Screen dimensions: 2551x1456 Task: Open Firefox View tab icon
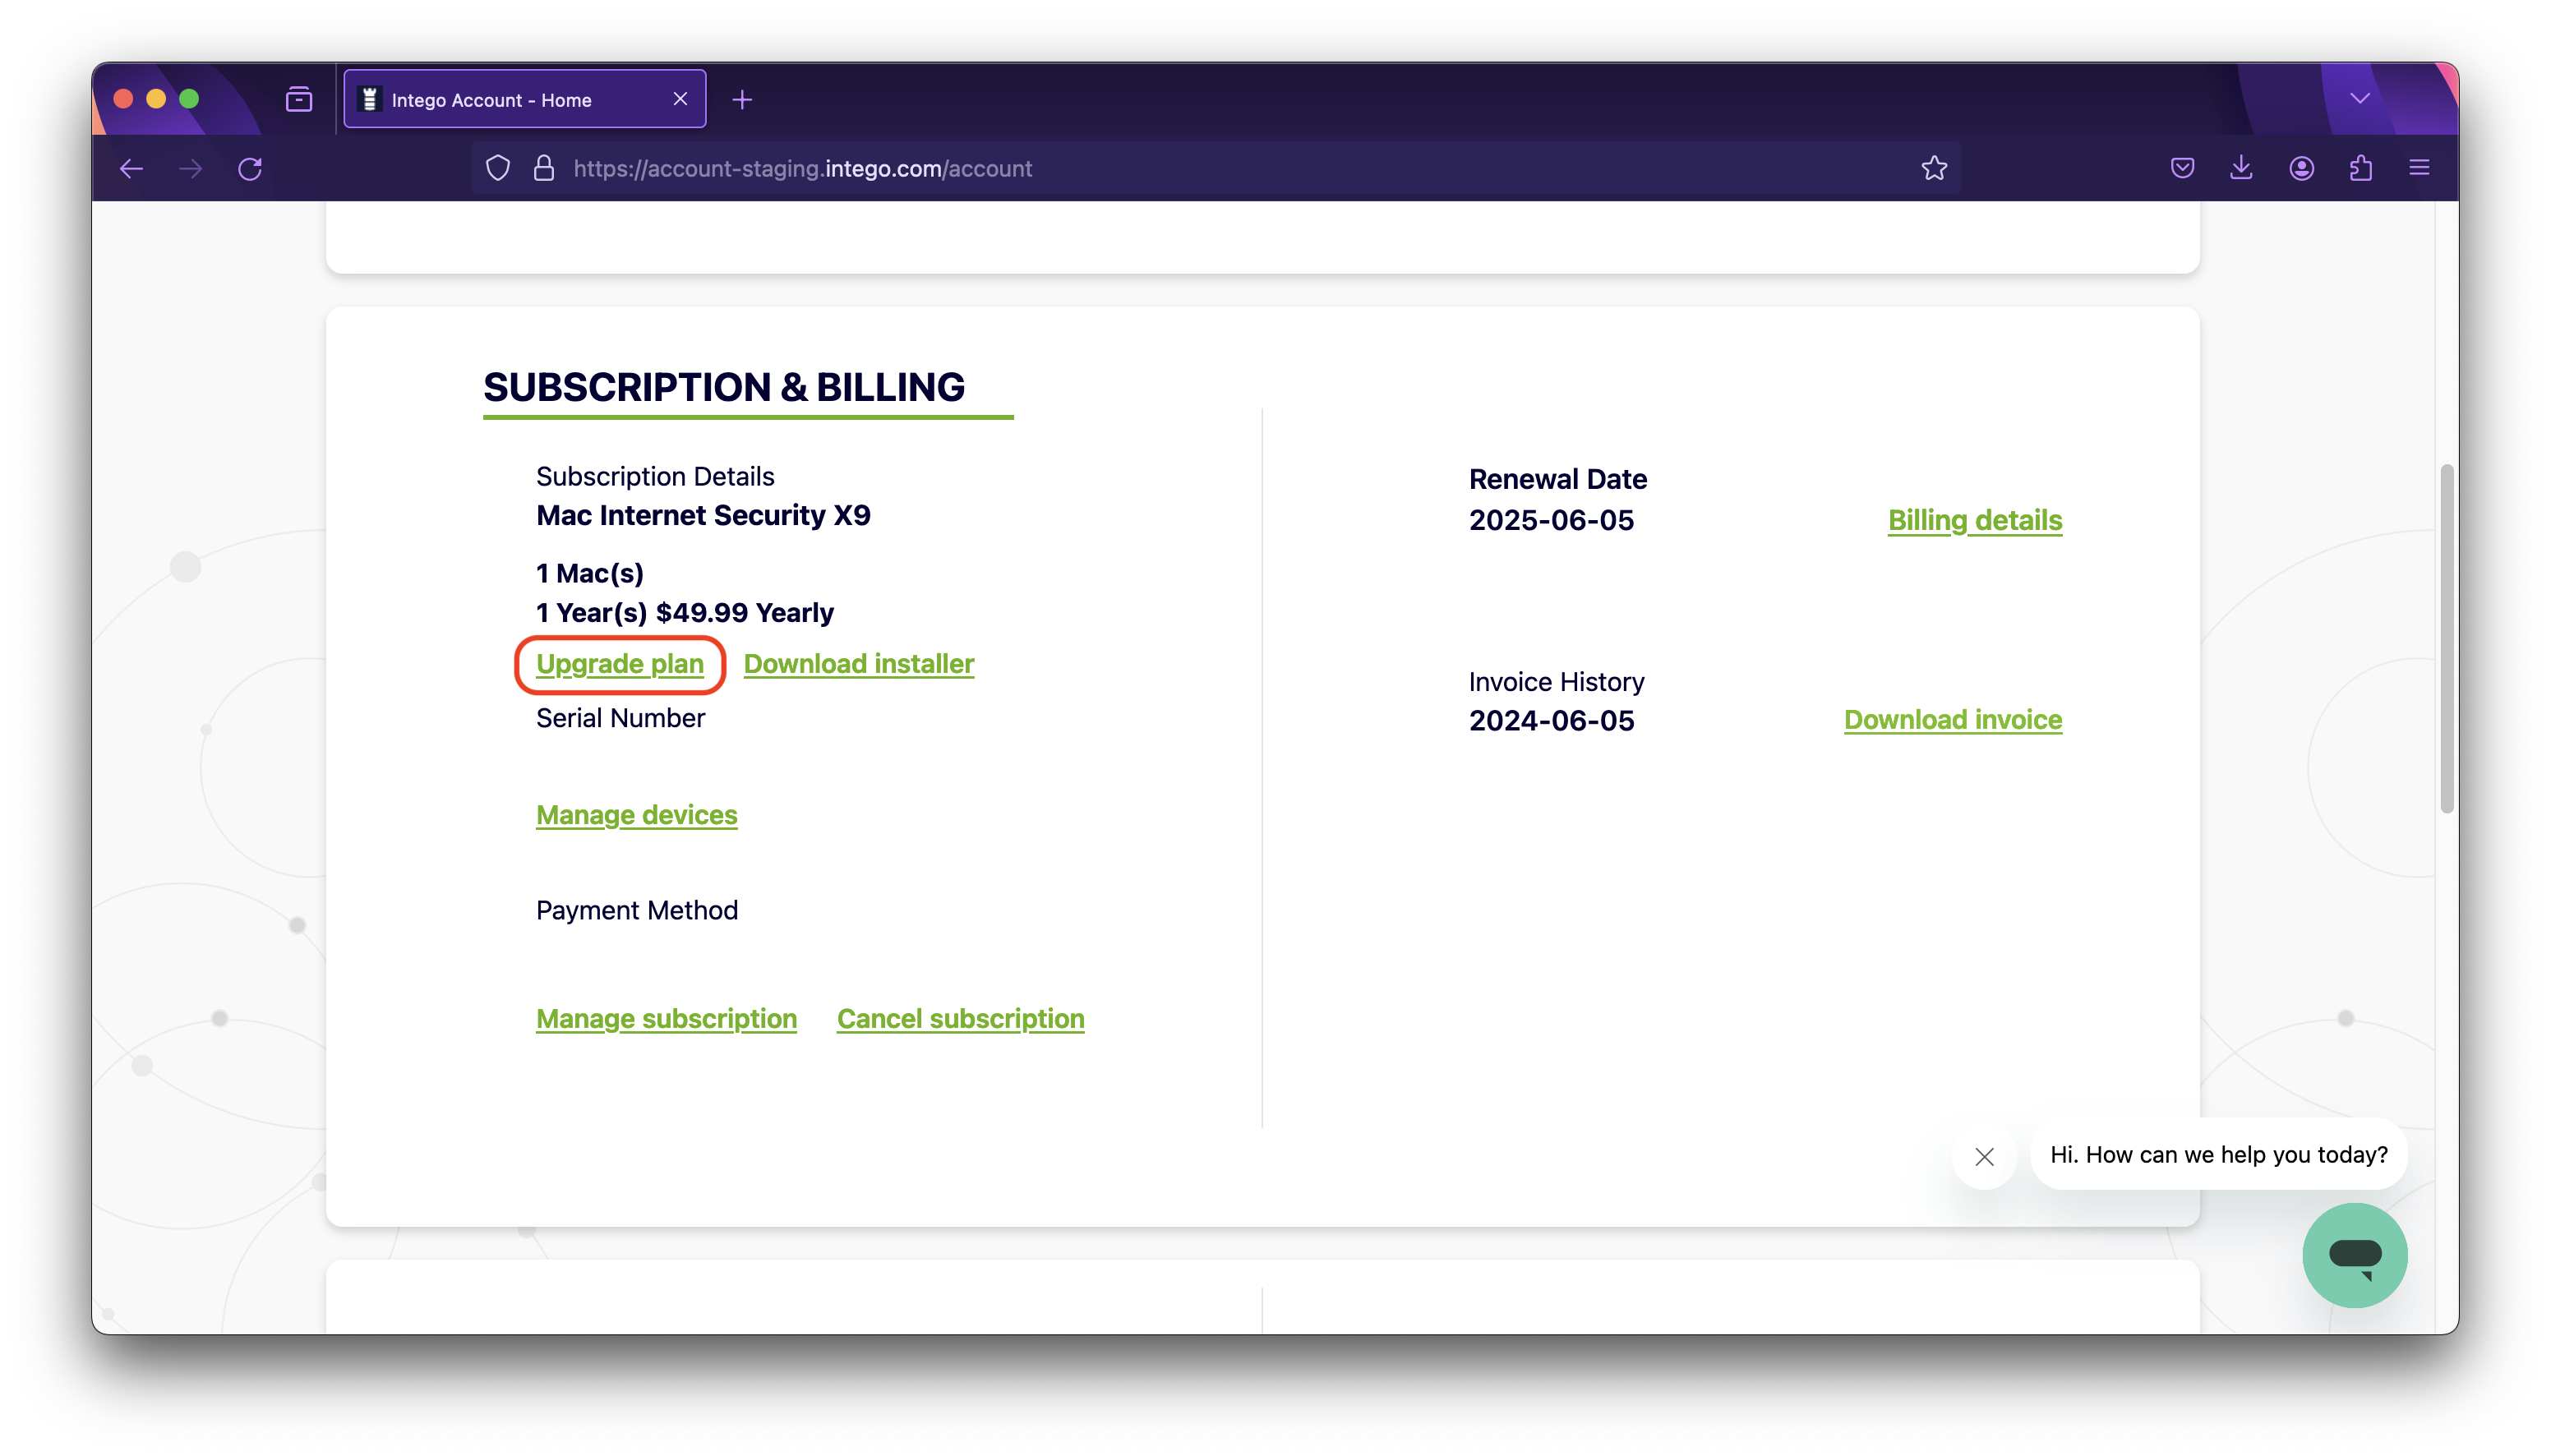298,99
